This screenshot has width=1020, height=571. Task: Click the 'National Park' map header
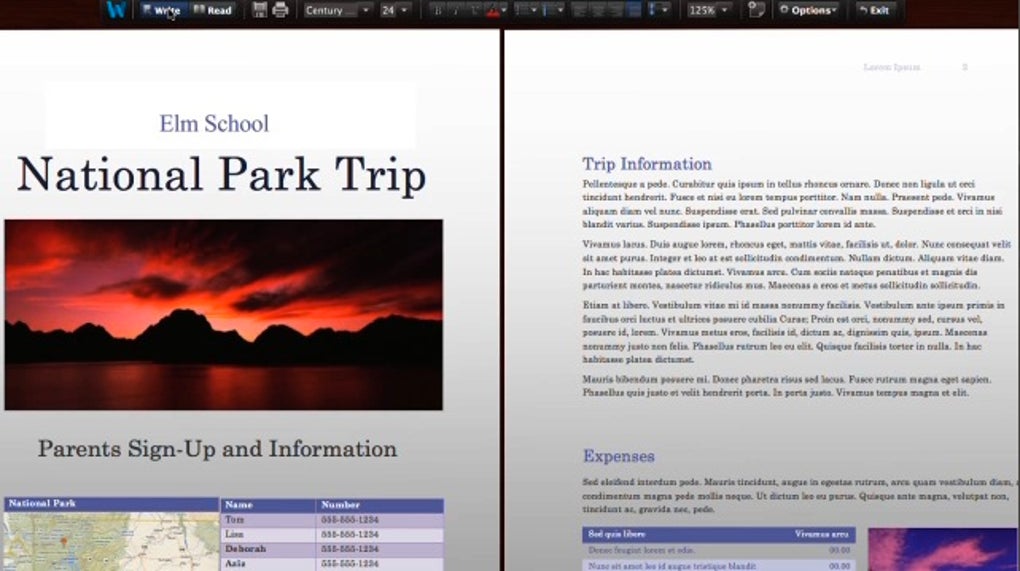coord(111,503)
